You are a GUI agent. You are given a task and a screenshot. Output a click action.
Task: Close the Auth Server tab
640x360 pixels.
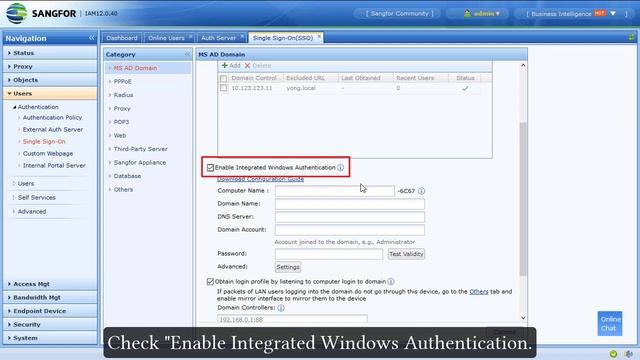(242, 37)
